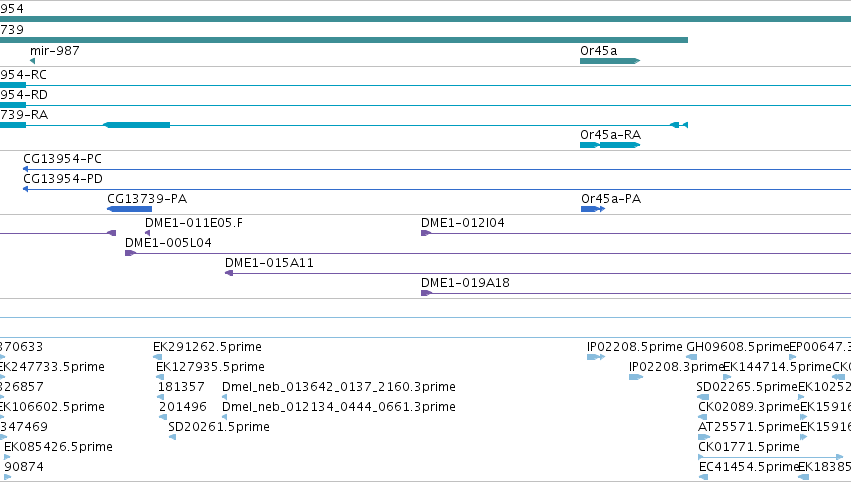Click the DME1-019A18 label
The image size is (851, 482).
point(465,283)
